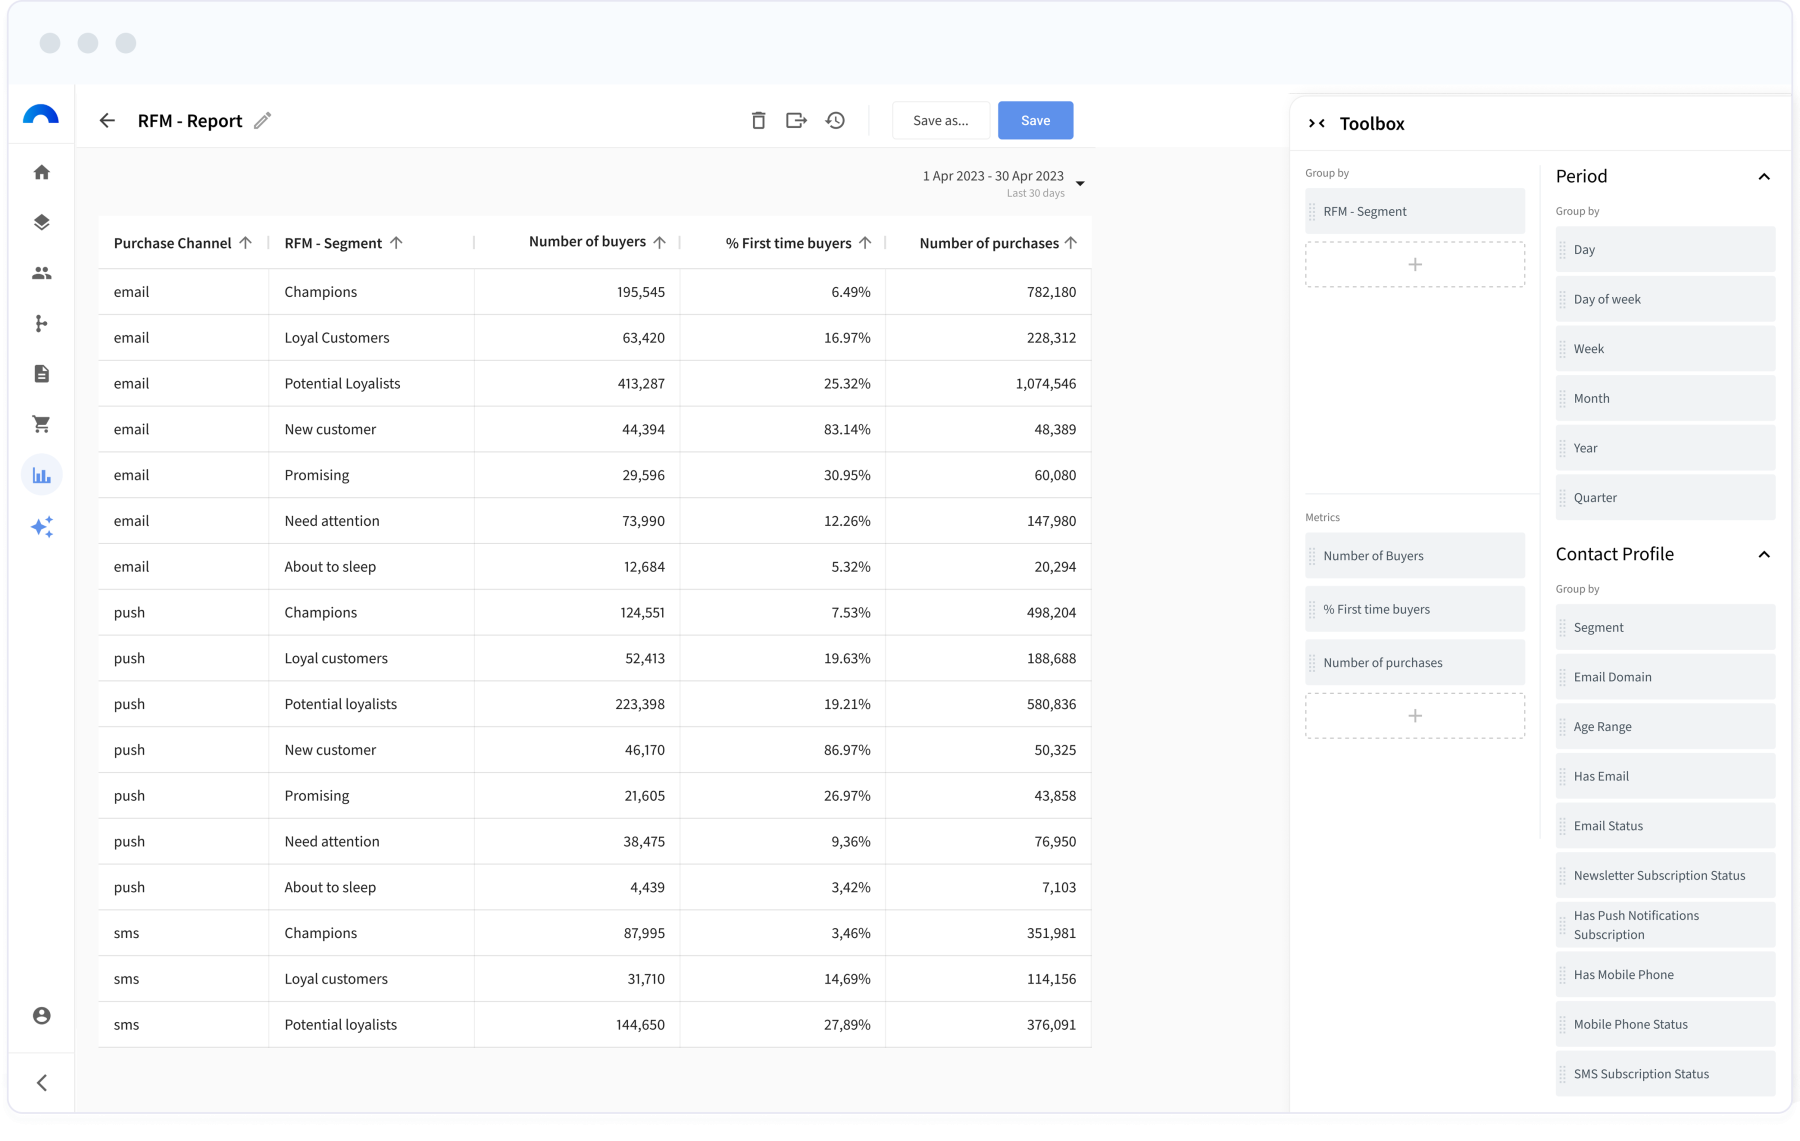Open the report history clock icon
Image resolution: width=1800 pixels, height=1141 pixels.
[x=835, y=121]
